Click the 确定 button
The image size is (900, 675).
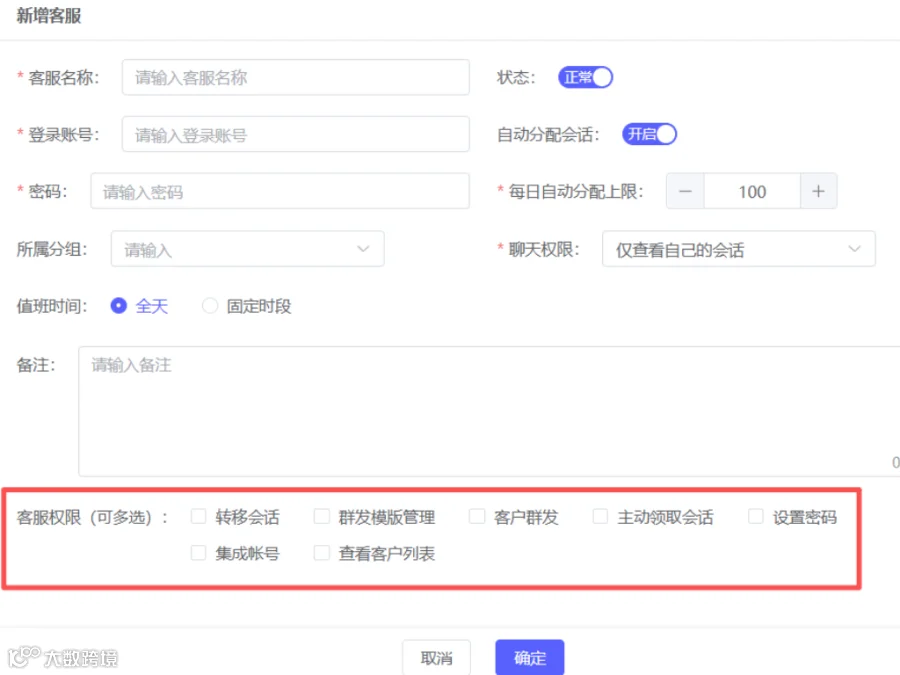(x=530, y=657)
